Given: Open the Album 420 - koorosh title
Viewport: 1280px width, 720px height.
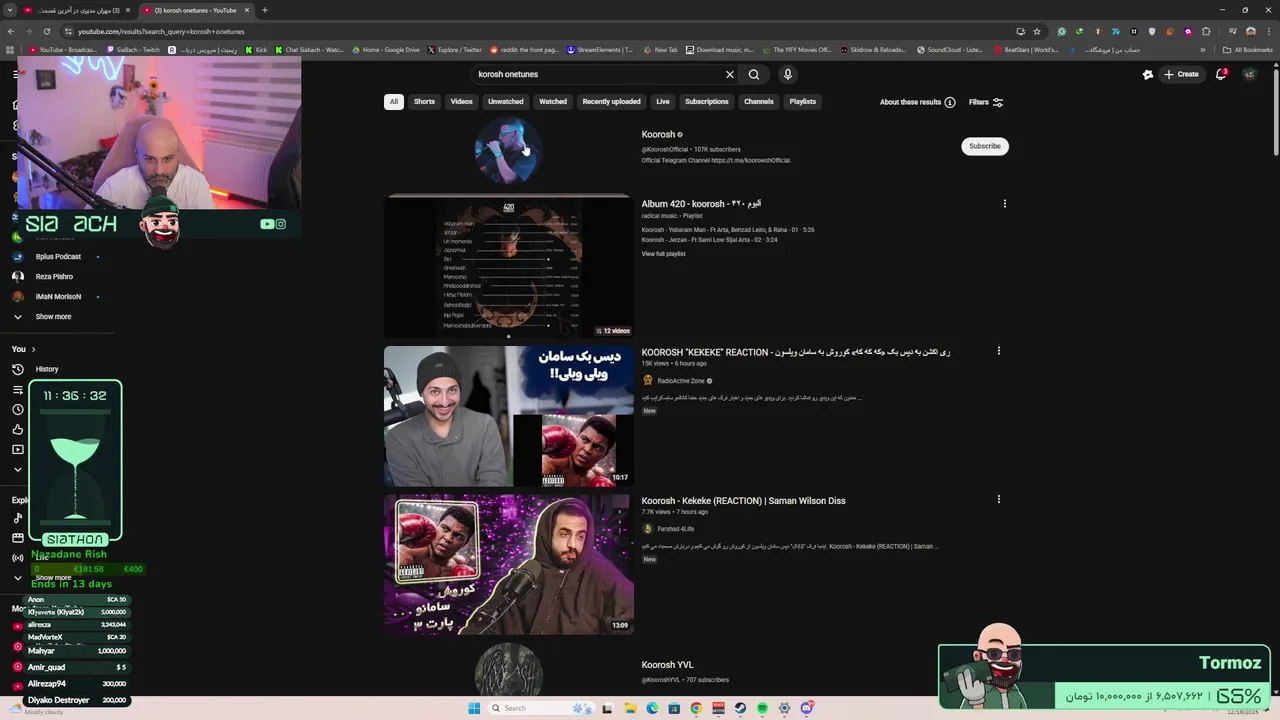Looking at the screenshot, I should tap(701, 204).
